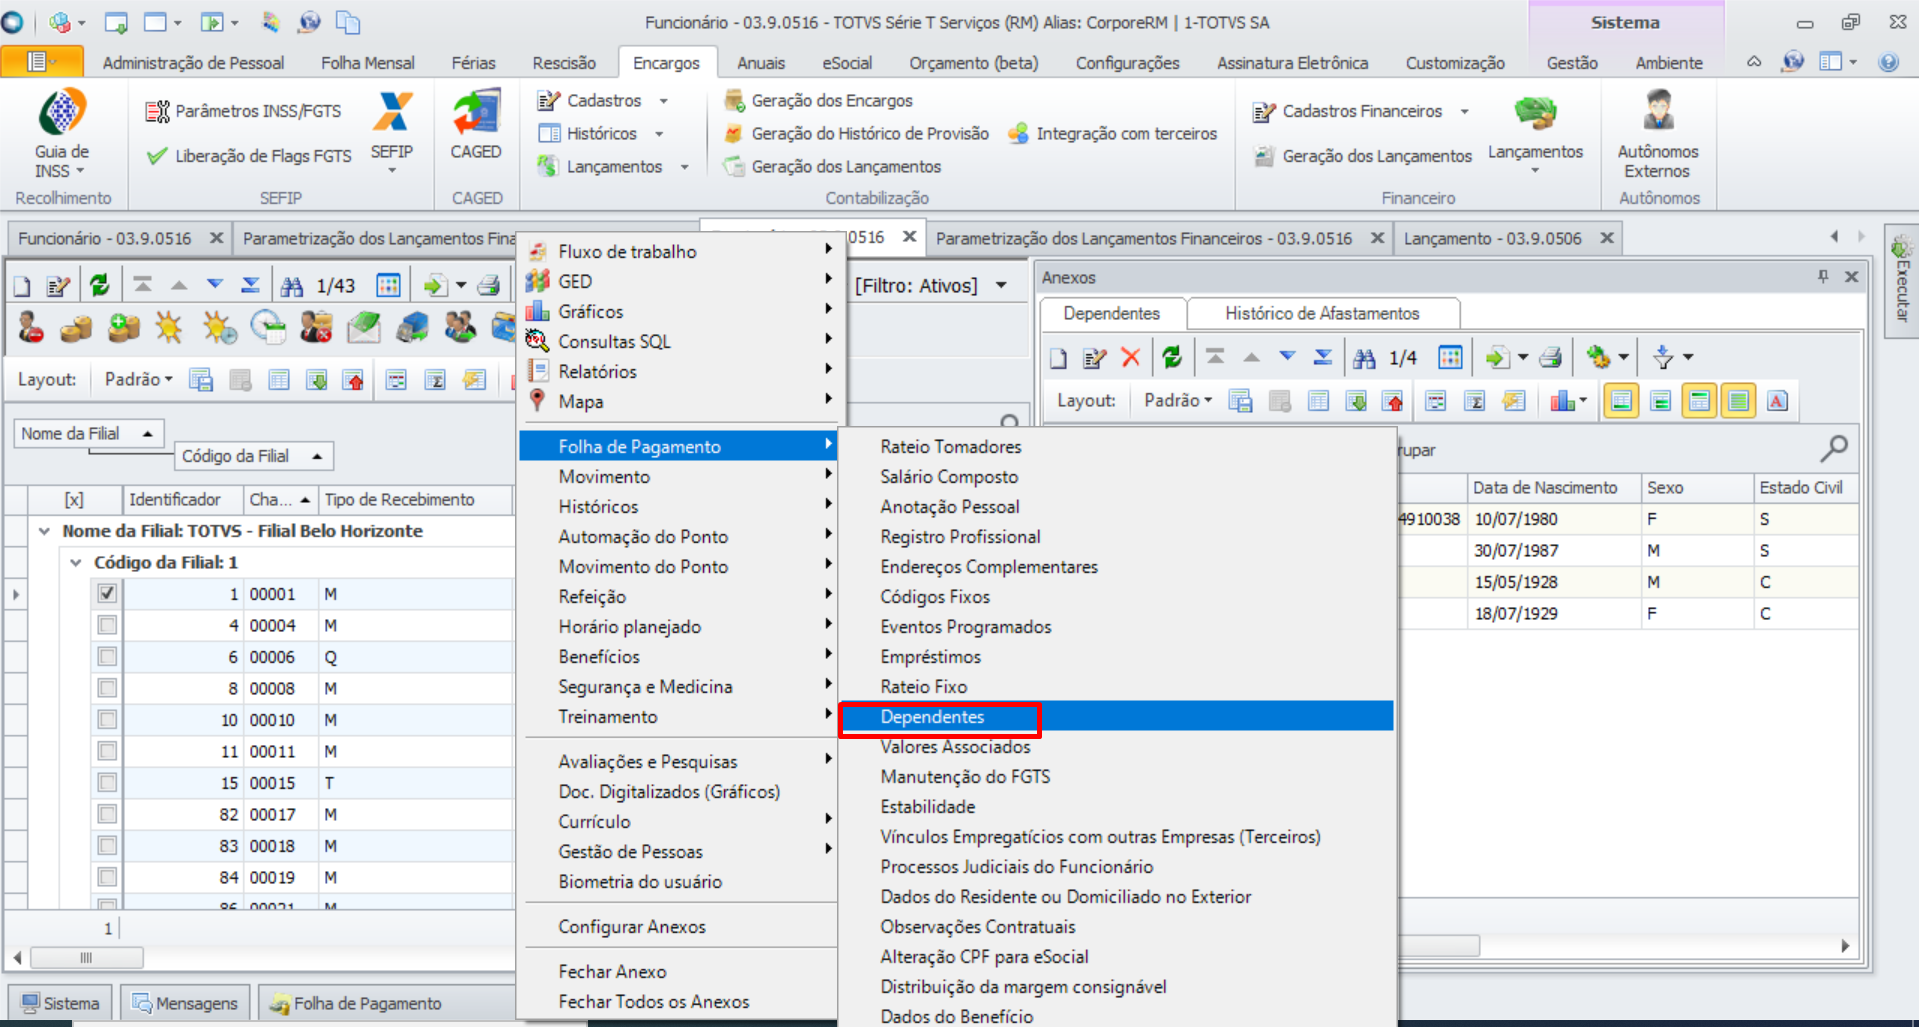Click the Funcionário grid horizontal scrollbar
Screen dimensions: 1919x1027
coord(86,958)
